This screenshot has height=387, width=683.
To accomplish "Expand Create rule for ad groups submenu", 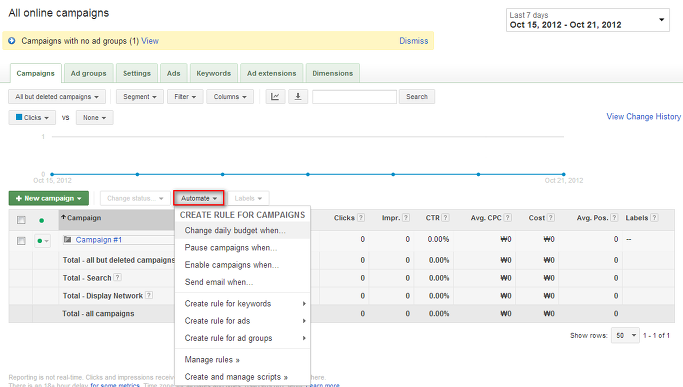I will tap(243, 338).
